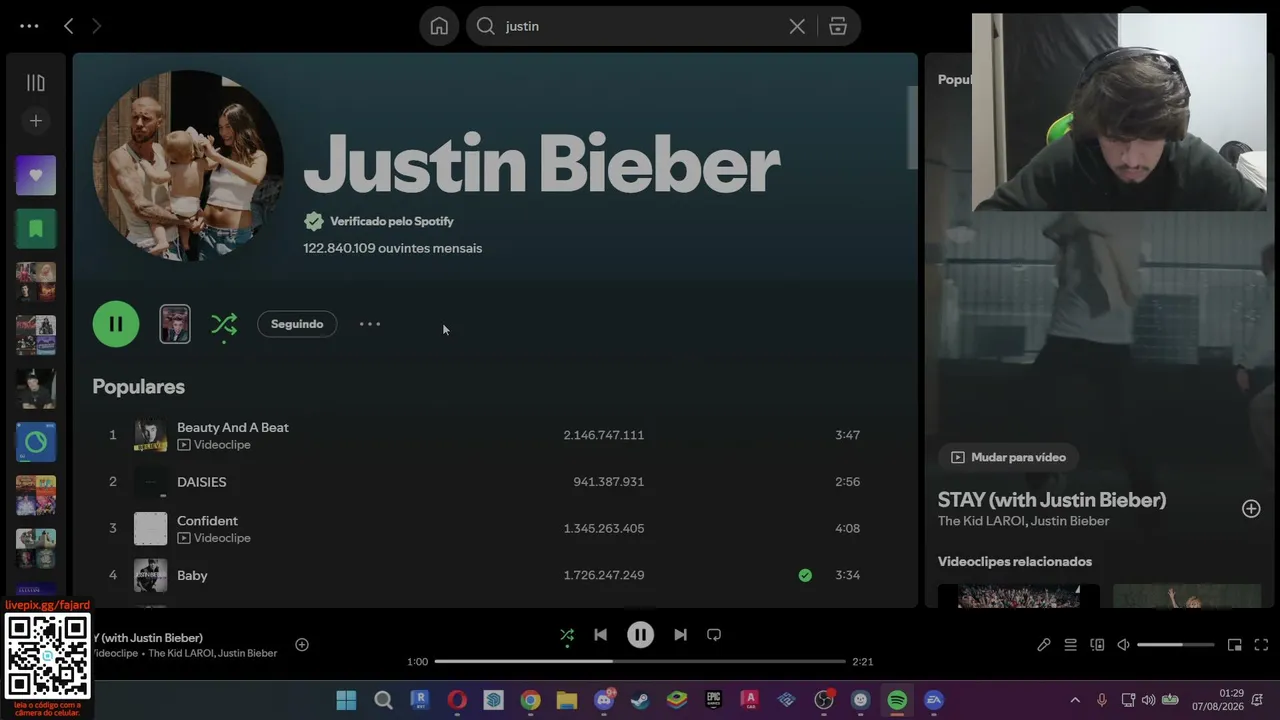The height and width of the screenshot is (720, 1280).
Task: Show hidden system tray icons
Action: coord(1075,700)
